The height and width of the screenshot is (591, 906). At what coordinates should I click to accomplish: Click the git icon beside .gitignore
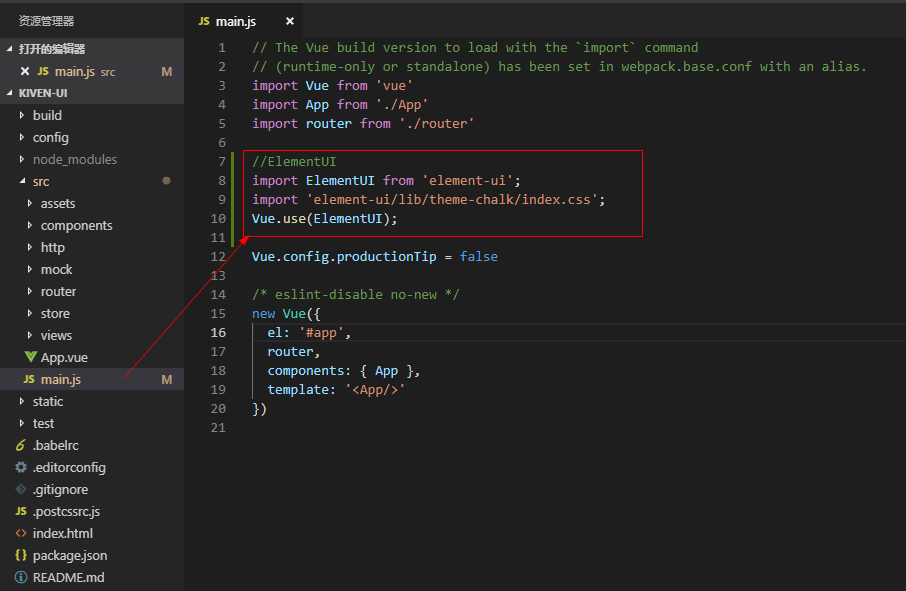[21, 489]
